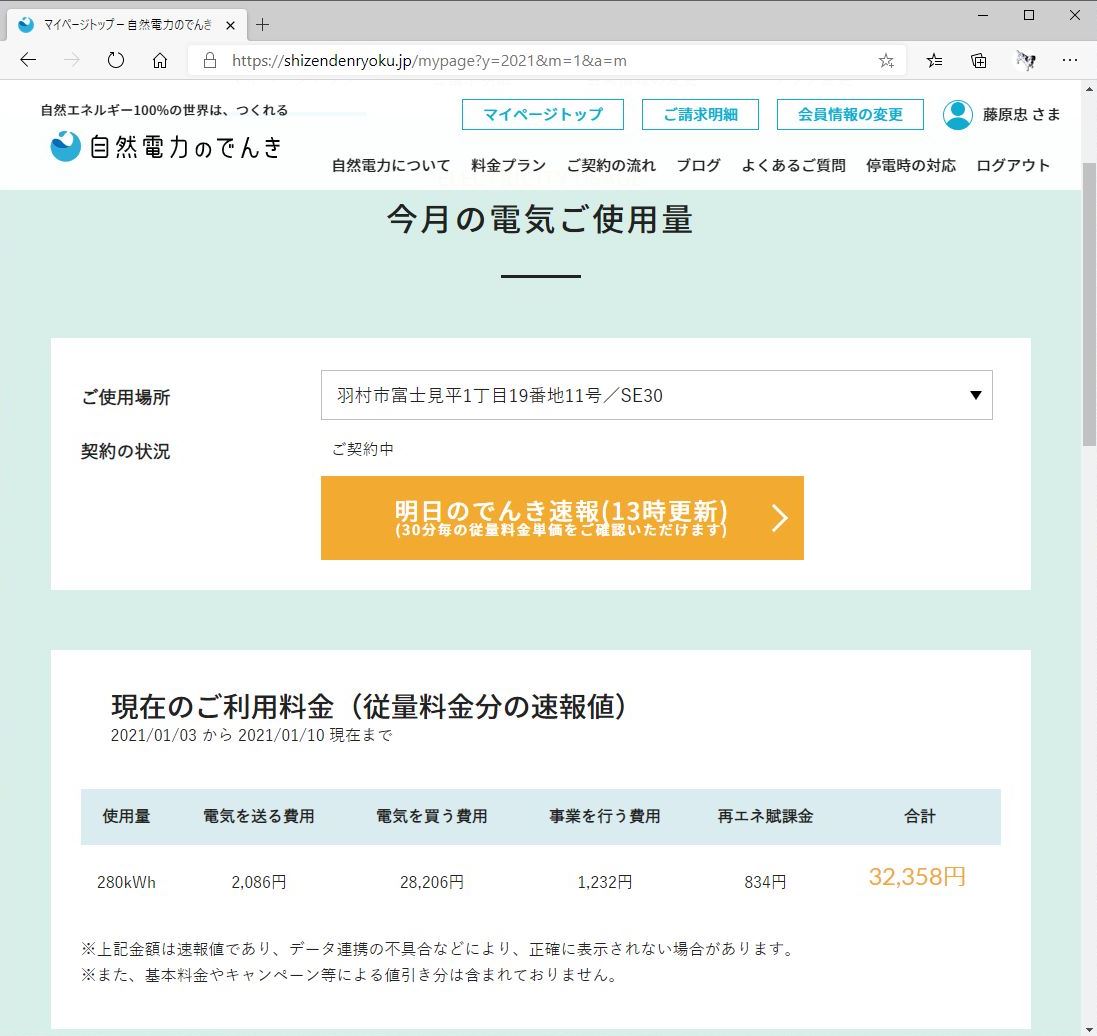Image resolution: width=1097 pixels, height=1036 pixels.
Task: Click the browser profile avatar icon
Action: pos(1025,61)
